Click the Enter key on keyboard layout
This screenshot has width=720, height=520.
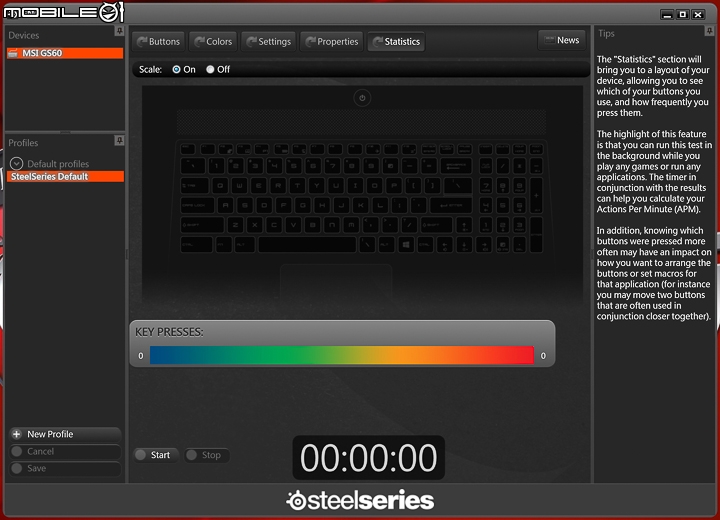click(x=450, y=205)
